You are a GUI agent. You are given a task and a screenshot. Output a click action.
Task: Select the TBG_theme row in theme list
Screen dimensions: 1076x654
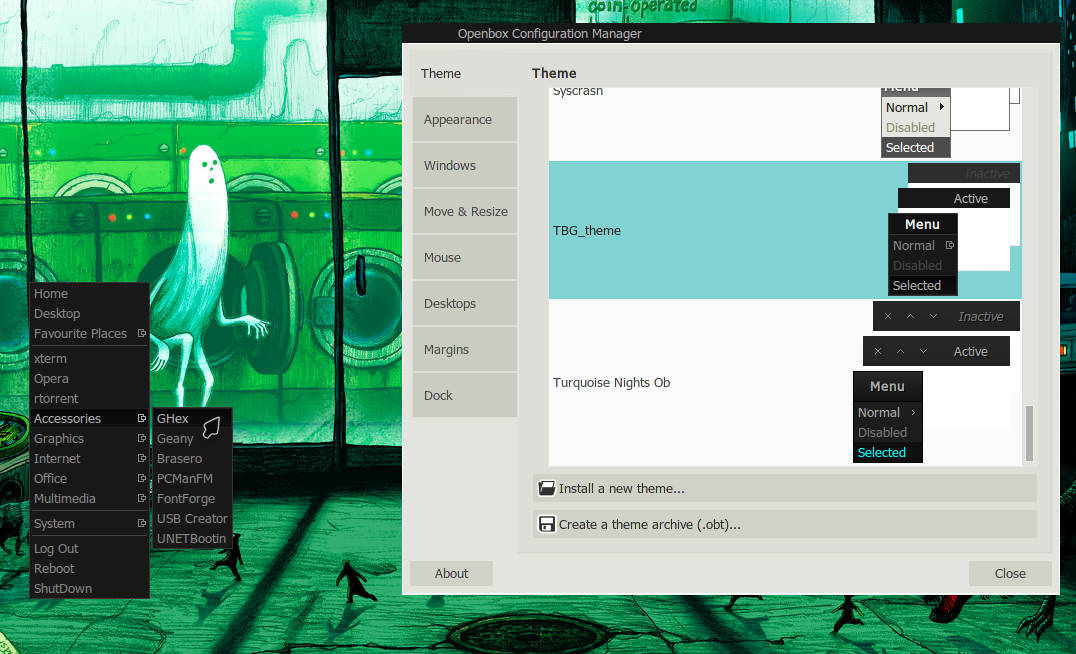[785, 231]
